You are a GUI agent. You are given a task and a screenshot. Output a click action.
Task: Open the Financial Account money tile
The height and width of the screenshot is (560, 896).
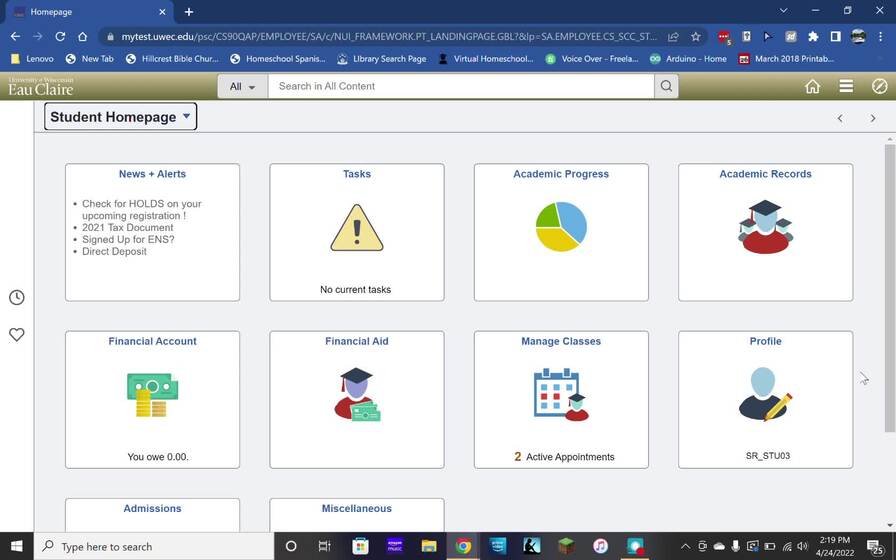tap(153, 399)
